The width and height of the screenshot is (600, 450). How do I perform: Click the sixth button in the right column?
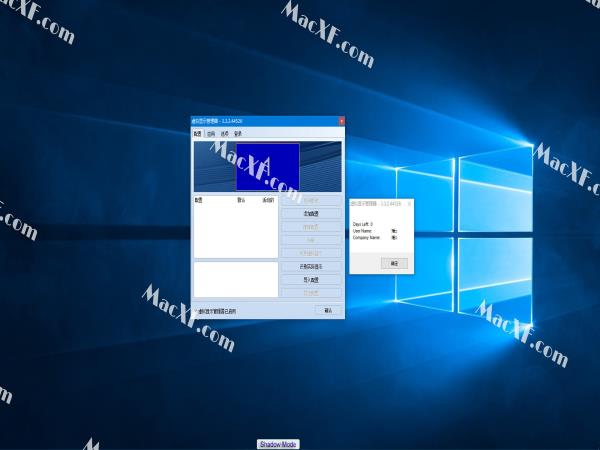(x=311, y=266)
